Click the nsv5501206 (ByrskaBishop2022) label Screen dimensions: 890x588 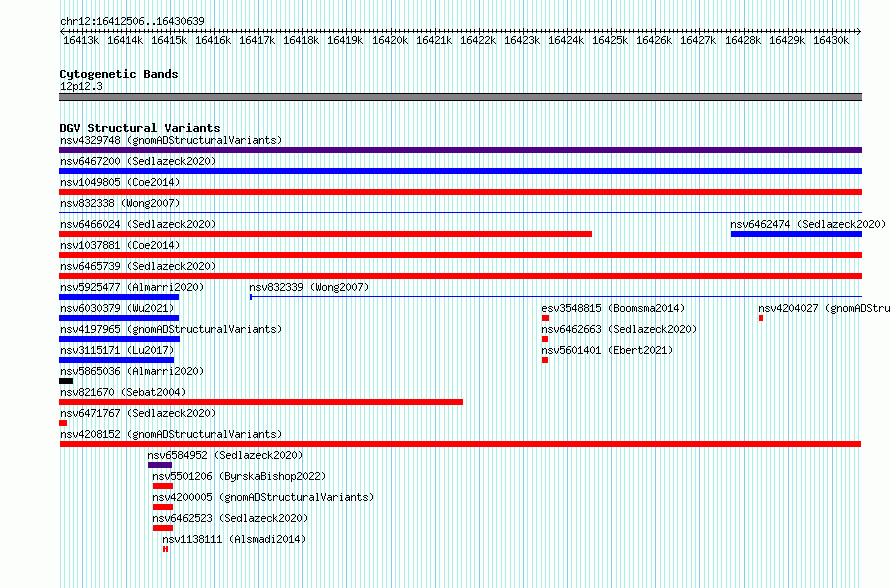pos(239,476)
